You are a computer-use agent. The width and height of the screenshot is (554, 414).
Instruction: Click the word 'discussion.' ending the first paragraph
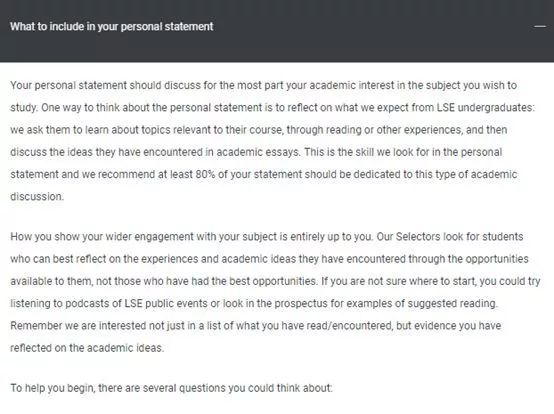[37, 196]
